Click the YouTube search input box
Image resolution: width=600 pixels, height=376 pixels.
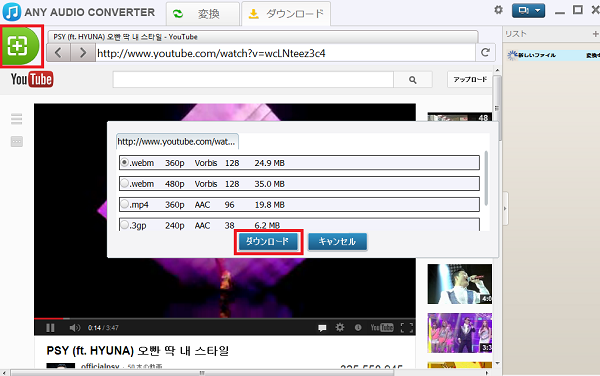coord(253,80)
